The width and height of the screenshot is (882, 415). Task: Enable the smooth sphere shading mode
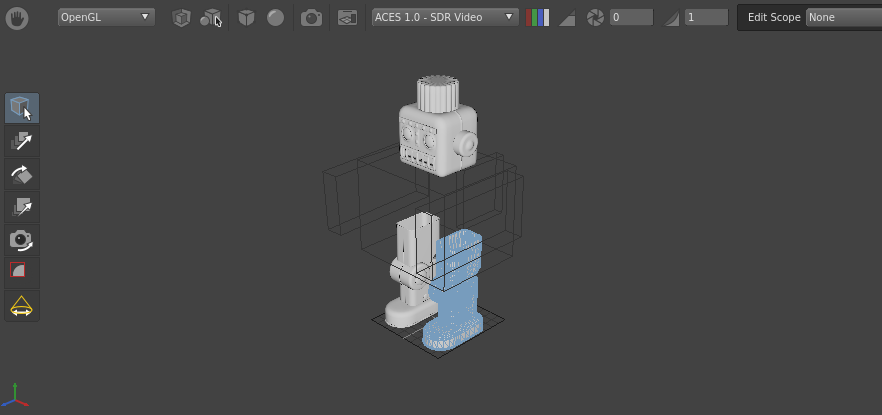pos(275,18)
